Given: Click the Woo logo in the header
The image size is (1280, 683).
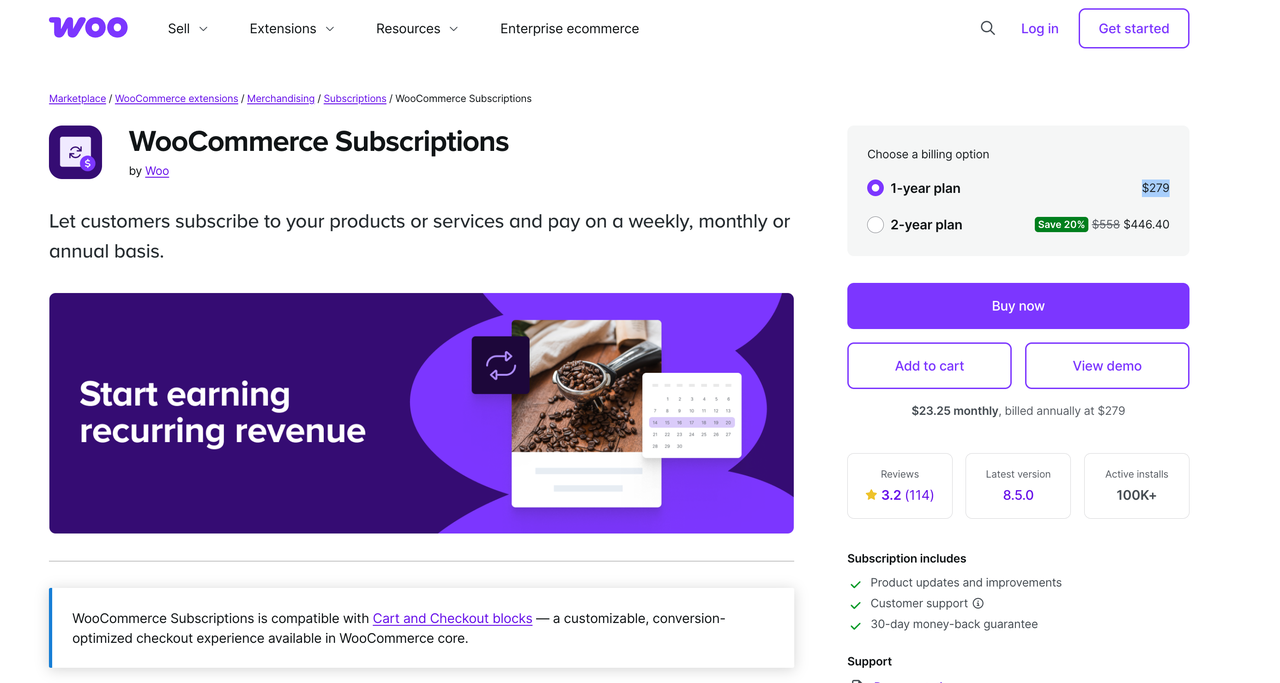Looking at the screenshot, I should [x=88, y=28].
